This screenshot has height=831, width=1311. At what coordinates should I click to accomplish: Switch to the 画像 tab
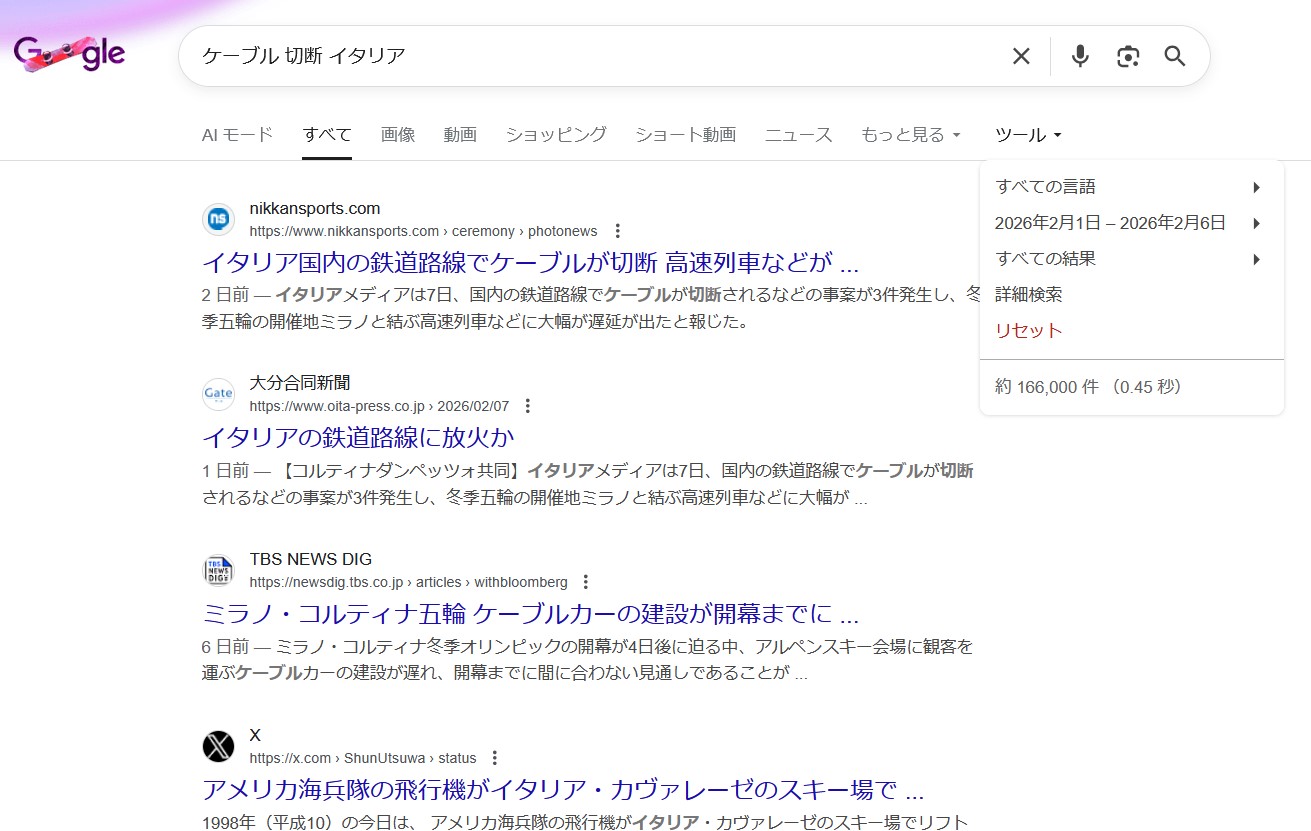pyautogui.click(x=398, y=135)
